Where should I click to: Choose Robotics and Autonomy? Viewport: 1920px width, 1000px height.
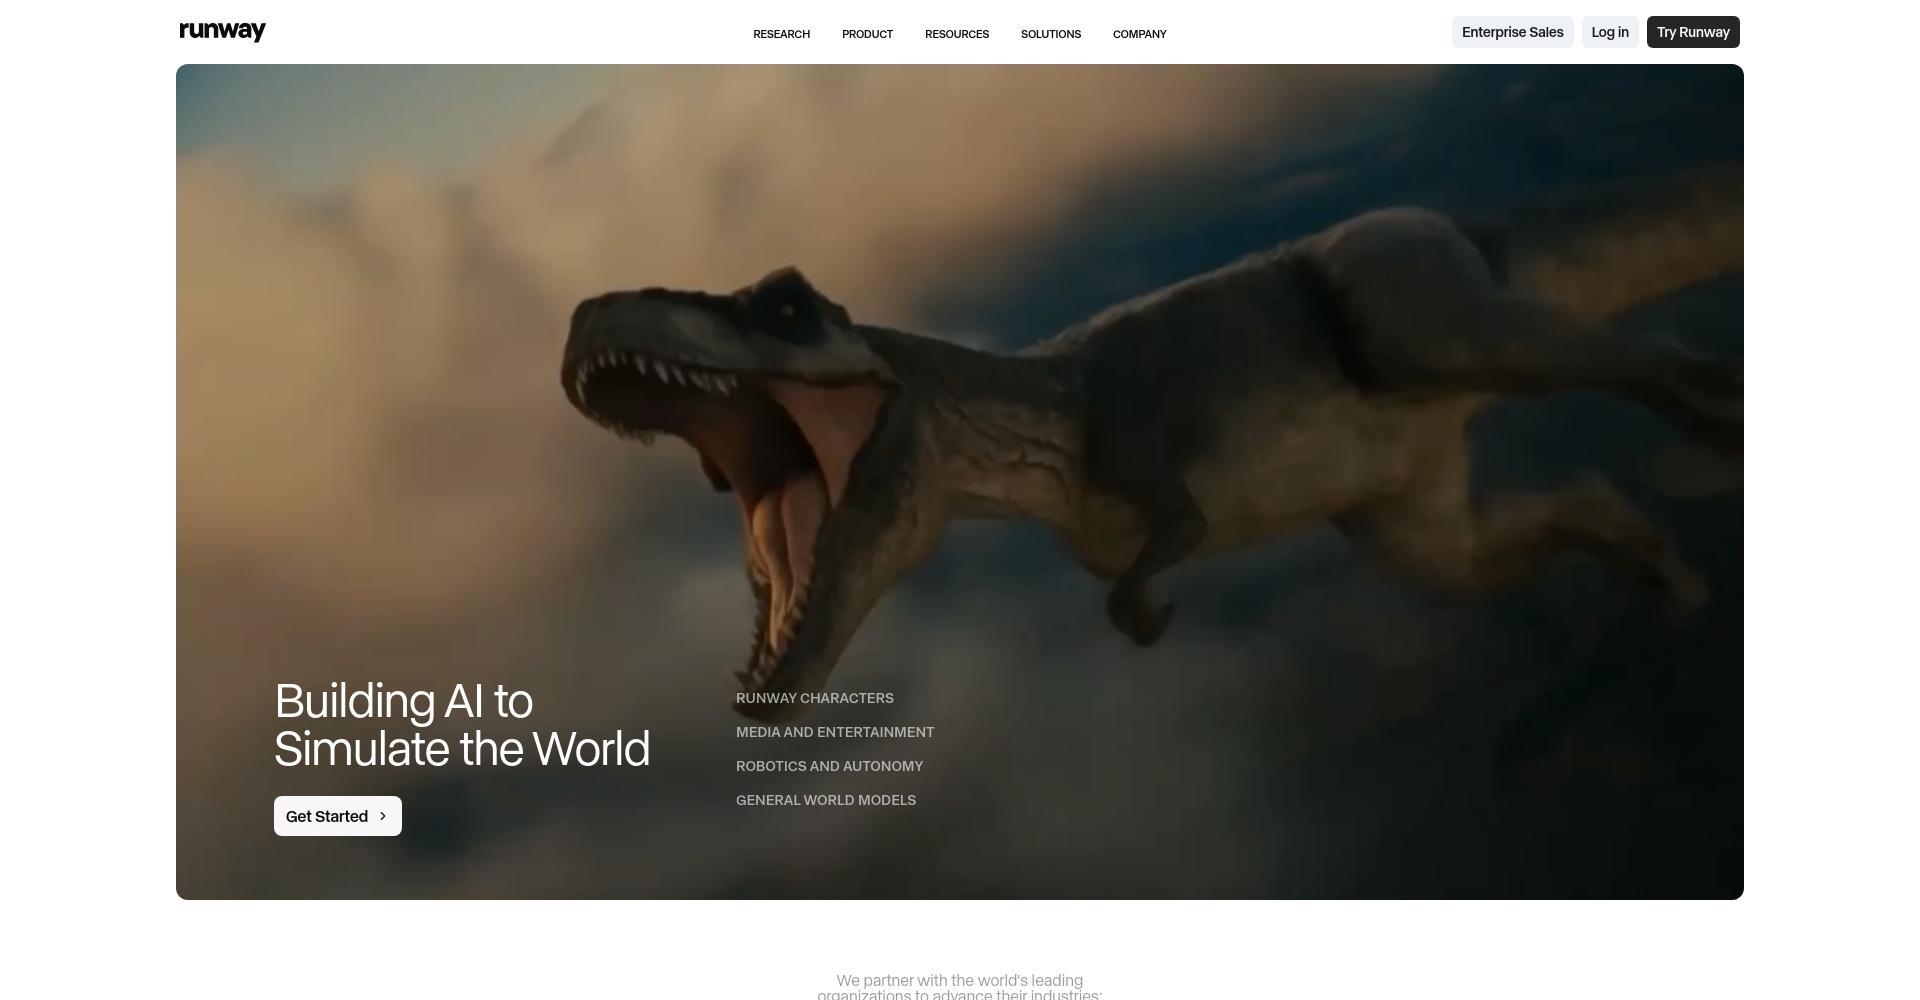(x=829, y=766)
